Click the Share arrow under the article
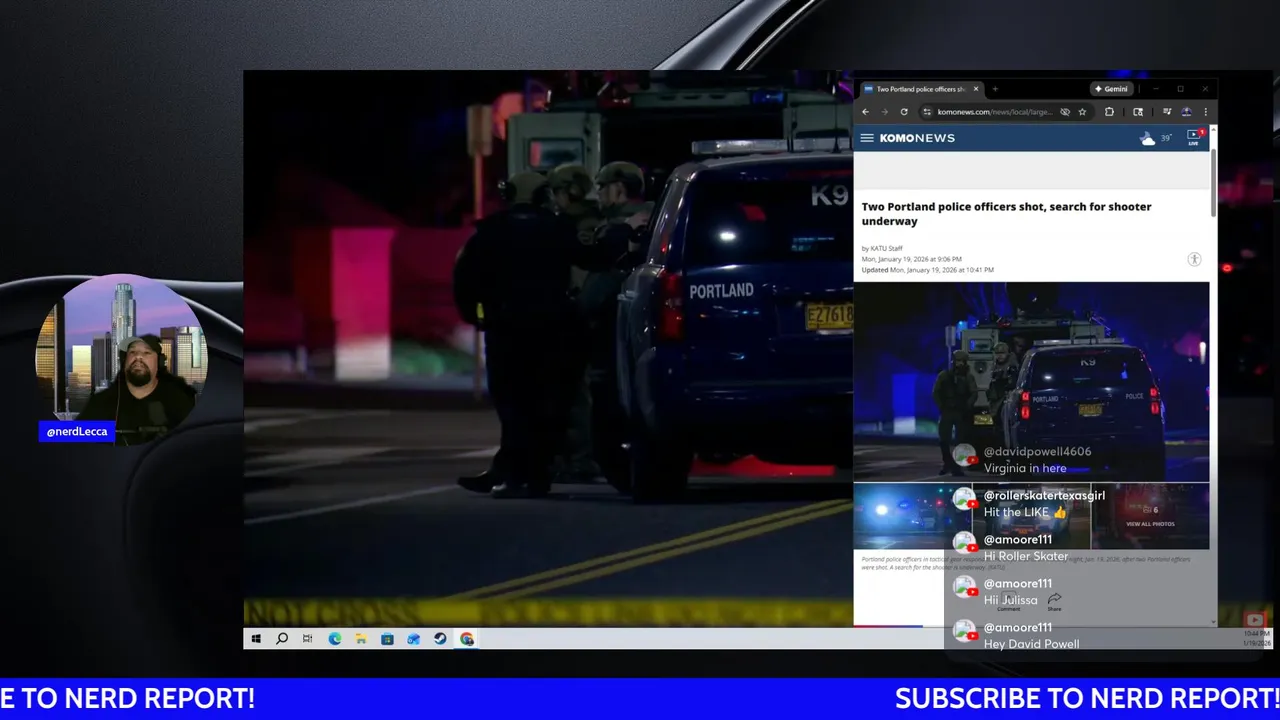Image resolution: width=1280 pixels, height=720 pixels. click(x=1054, y=600)
